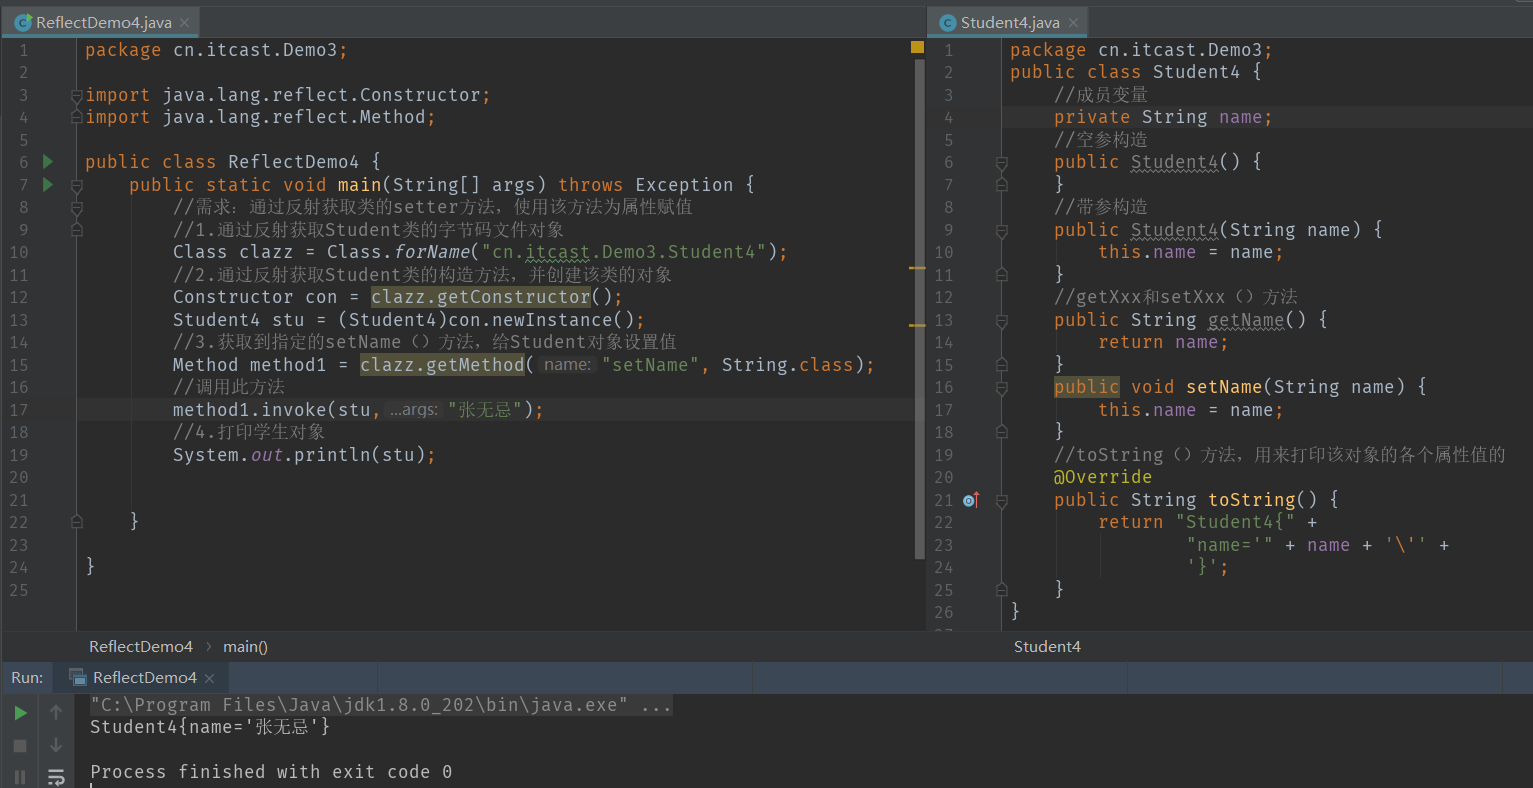Click the down arrow in Run toolbar
1533x788 pixels.
point(56,745)
